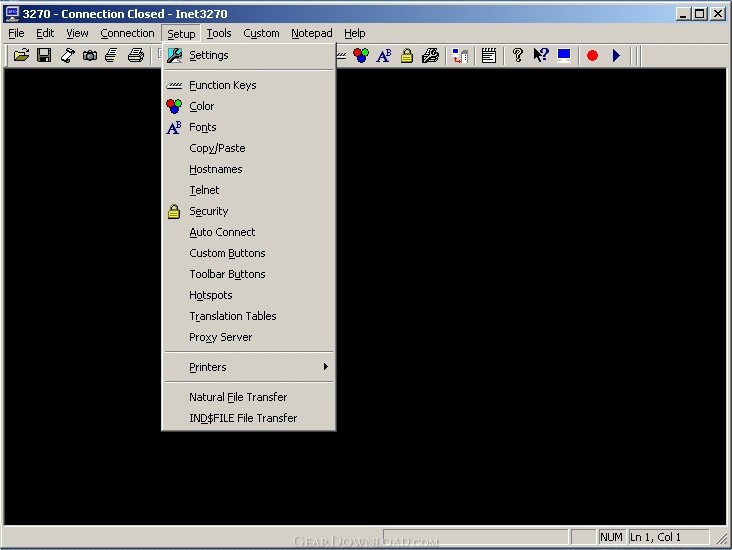Viewport: 732px width, 550px height.
Task: Open the Tools menu
Action: (219, 33)
